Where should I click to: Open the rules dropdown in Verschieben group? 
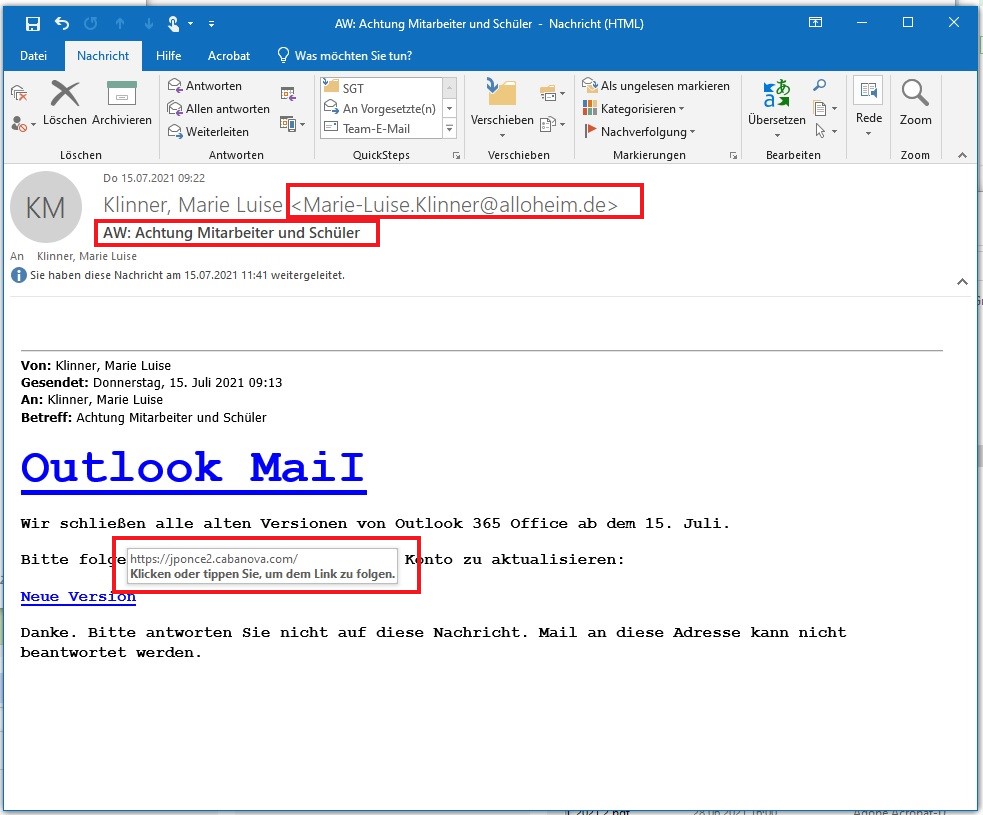[552, 94]
